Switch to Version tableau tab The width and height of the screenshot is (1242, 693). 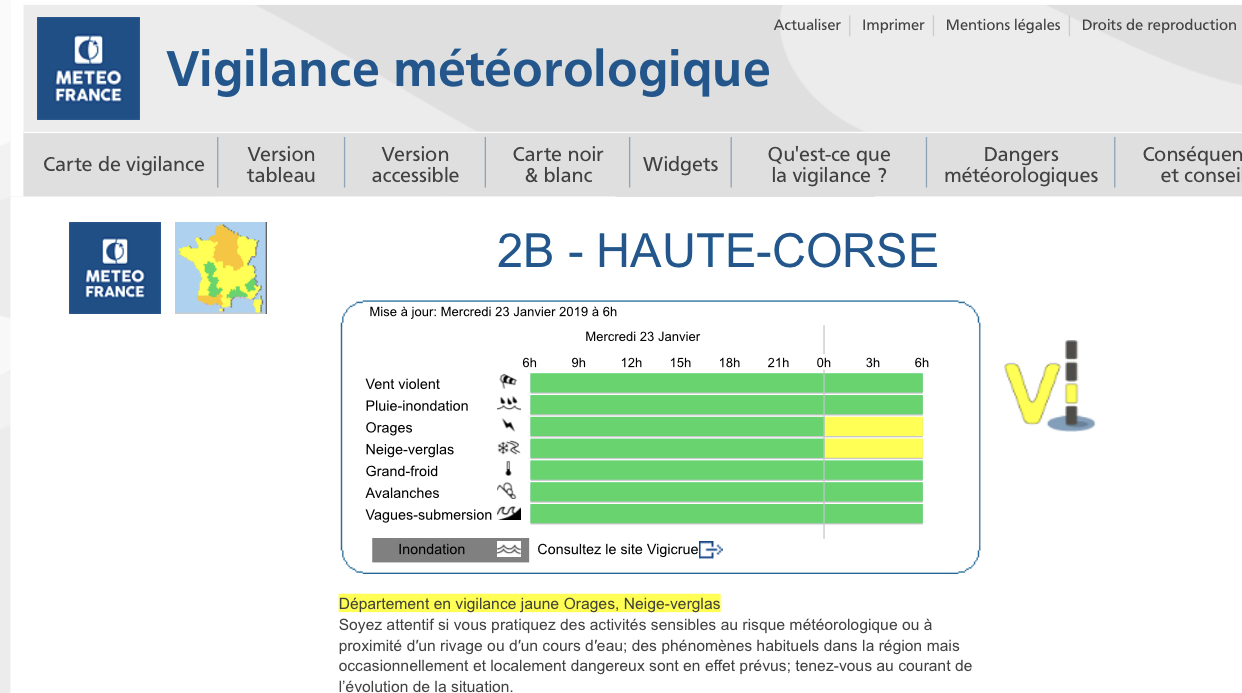pyautogui.click(x=281, y=164)
